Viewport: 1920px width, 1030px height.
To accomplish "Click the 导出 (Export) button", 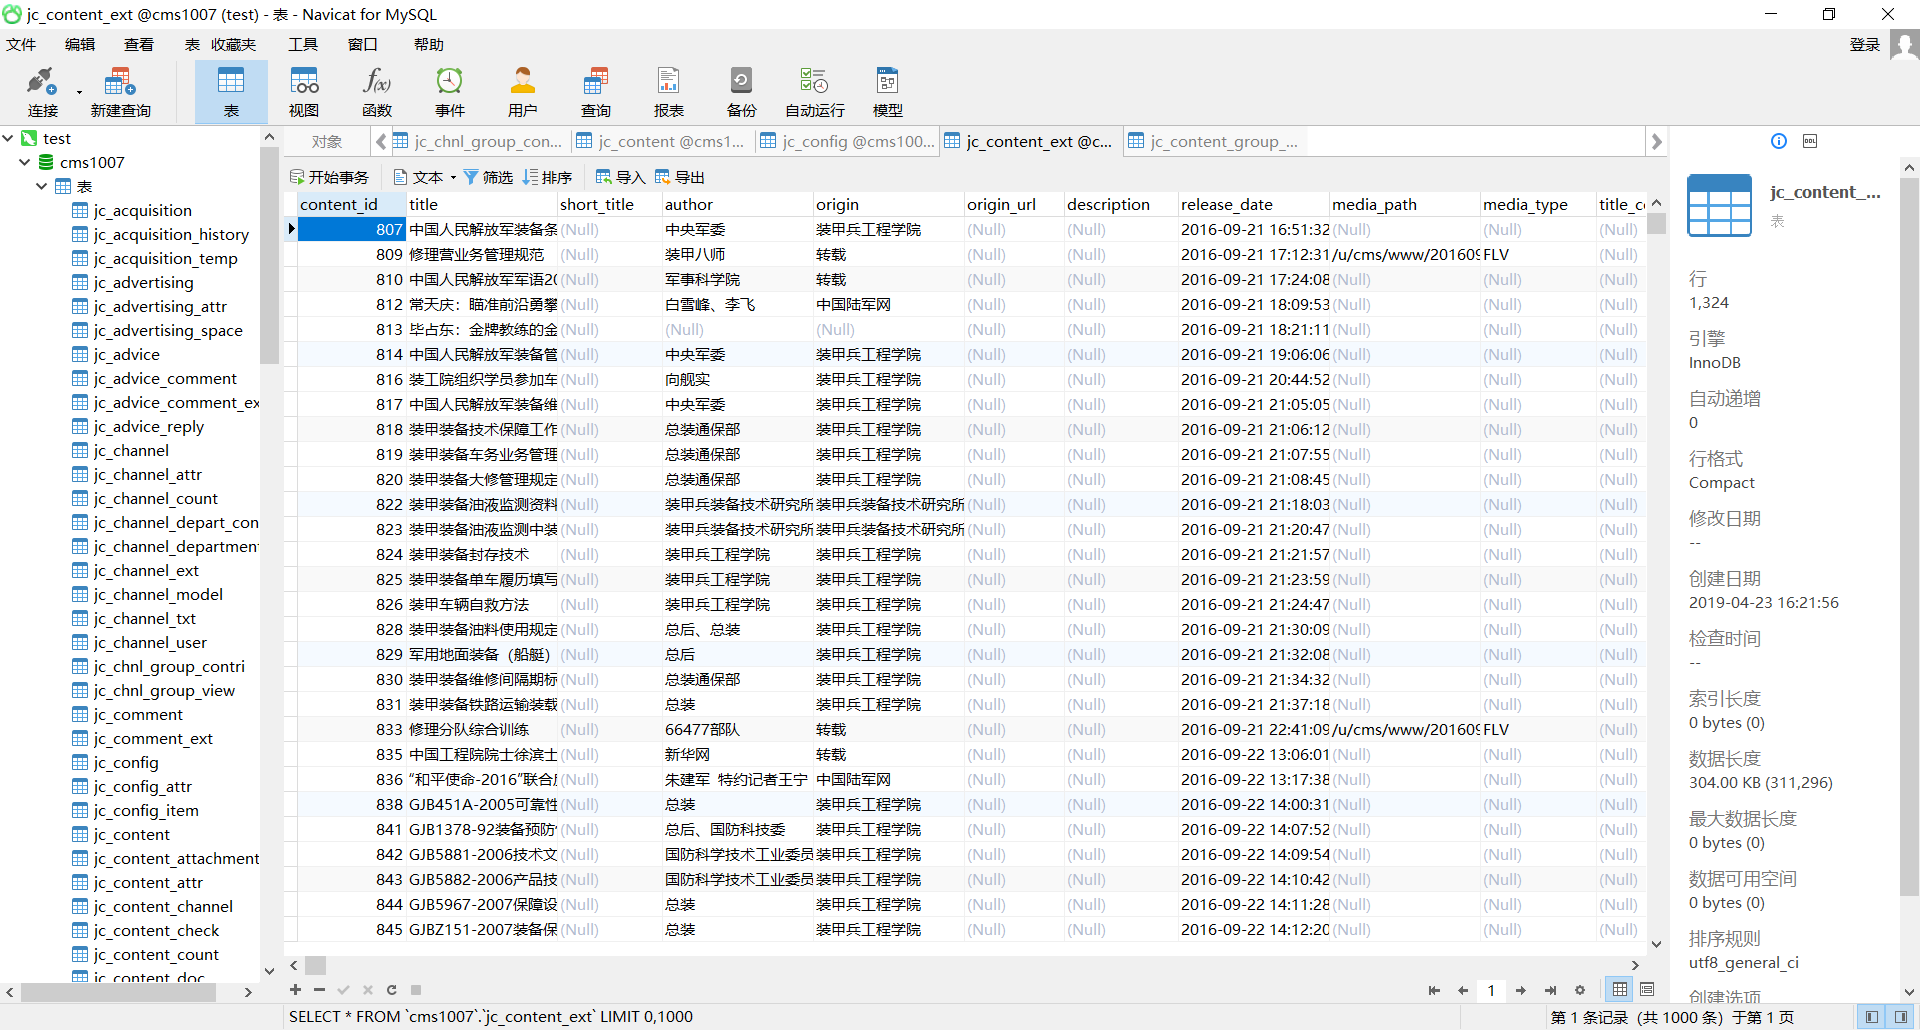I will coord(680,177).
